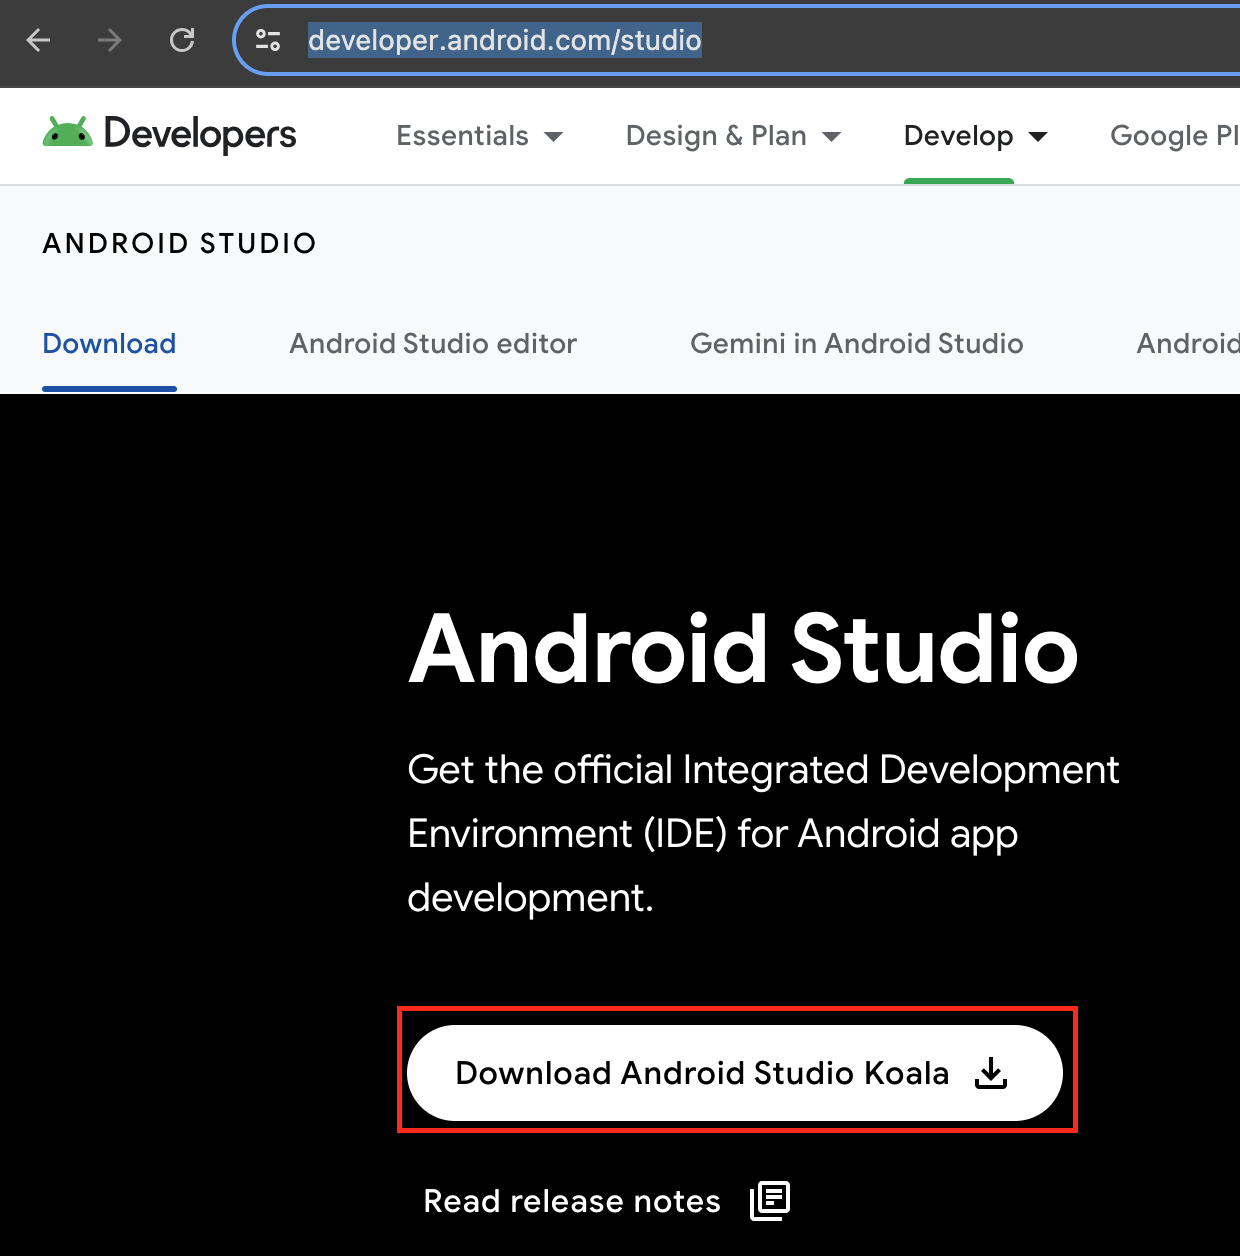Click the ANDROID STUDIO section heading
Image resolution: width=1240 pixels, height=1256 pixels.
point(180,243)
